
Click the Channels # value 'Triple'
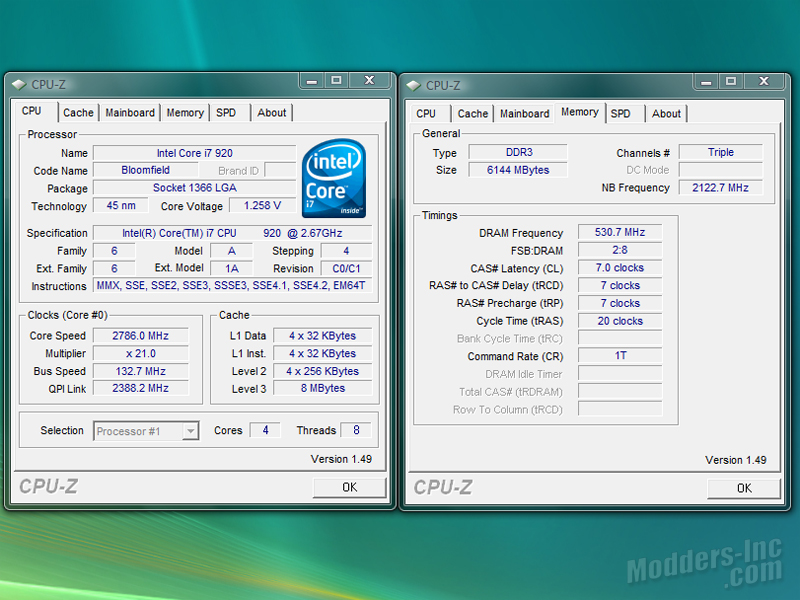(720, 152)
